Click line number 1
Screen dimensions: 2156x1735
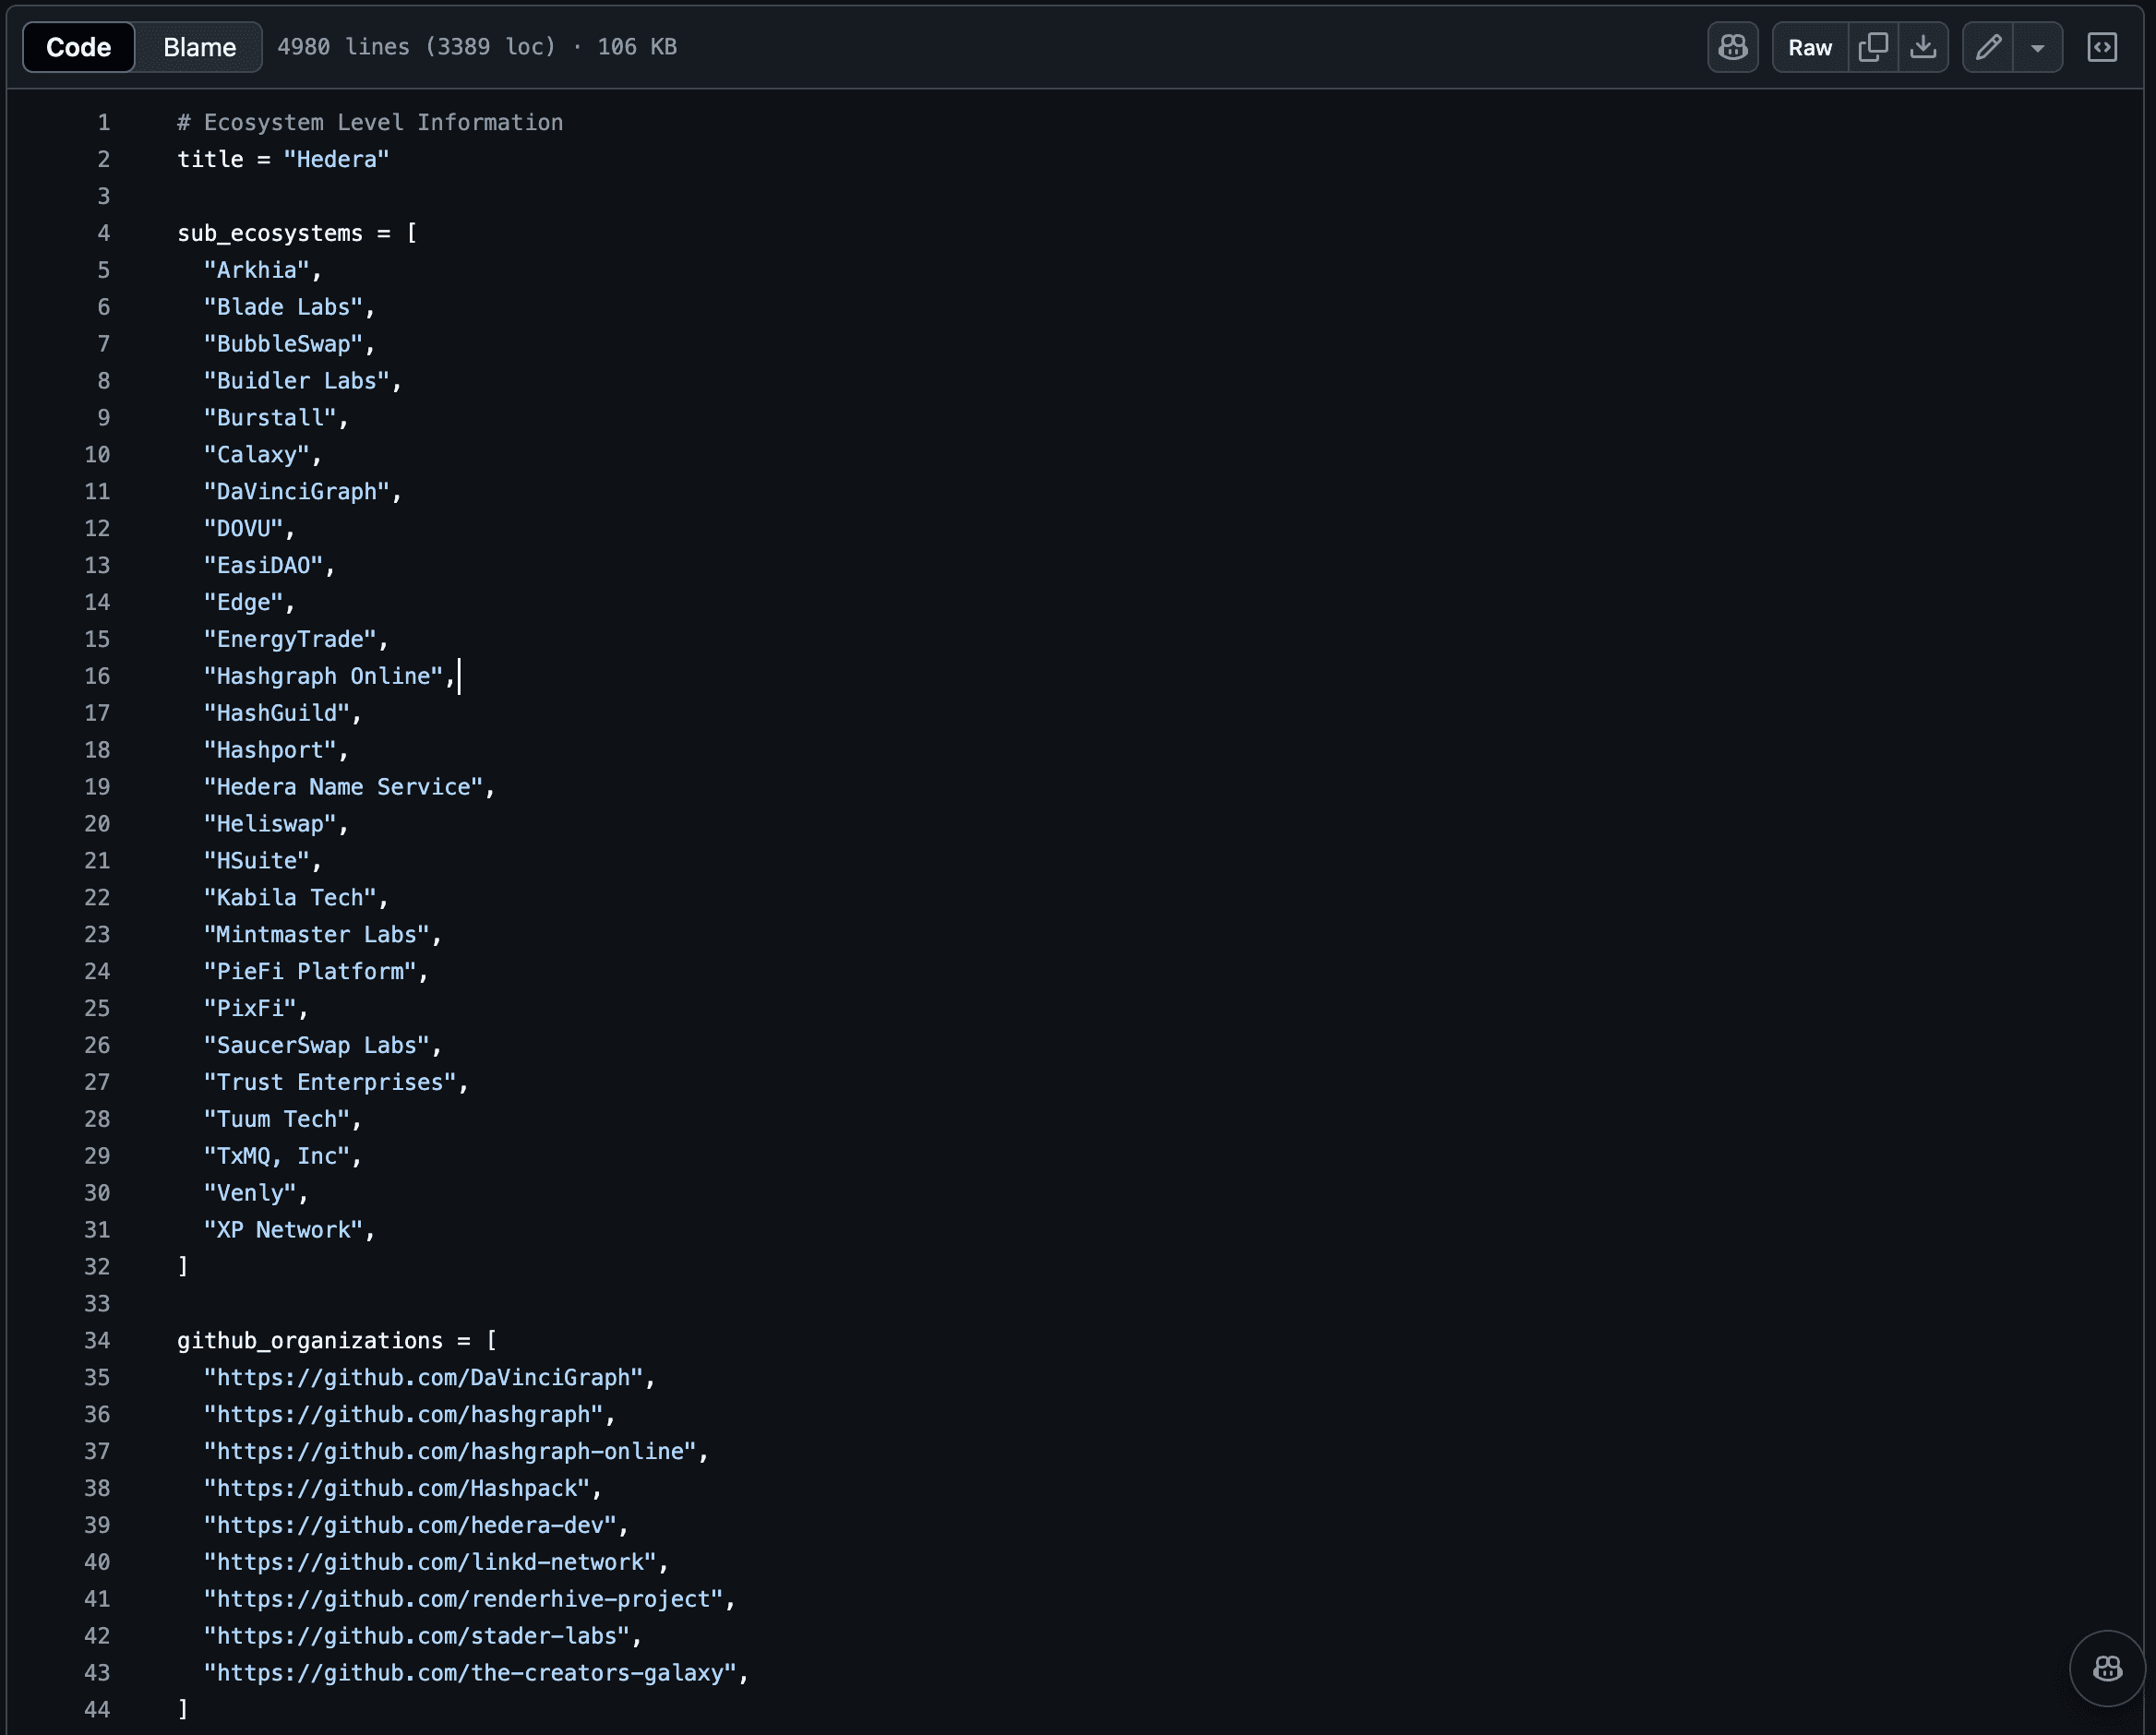coord(103,122)
